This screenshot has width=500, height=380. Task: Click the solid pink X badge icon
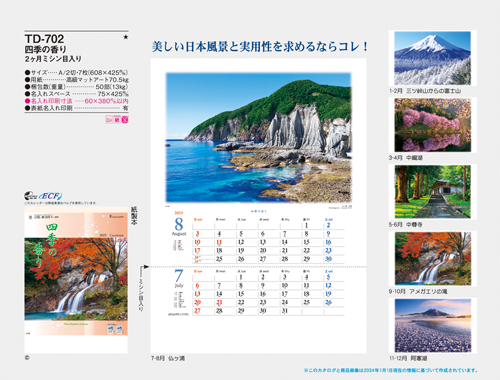[125, 120]
